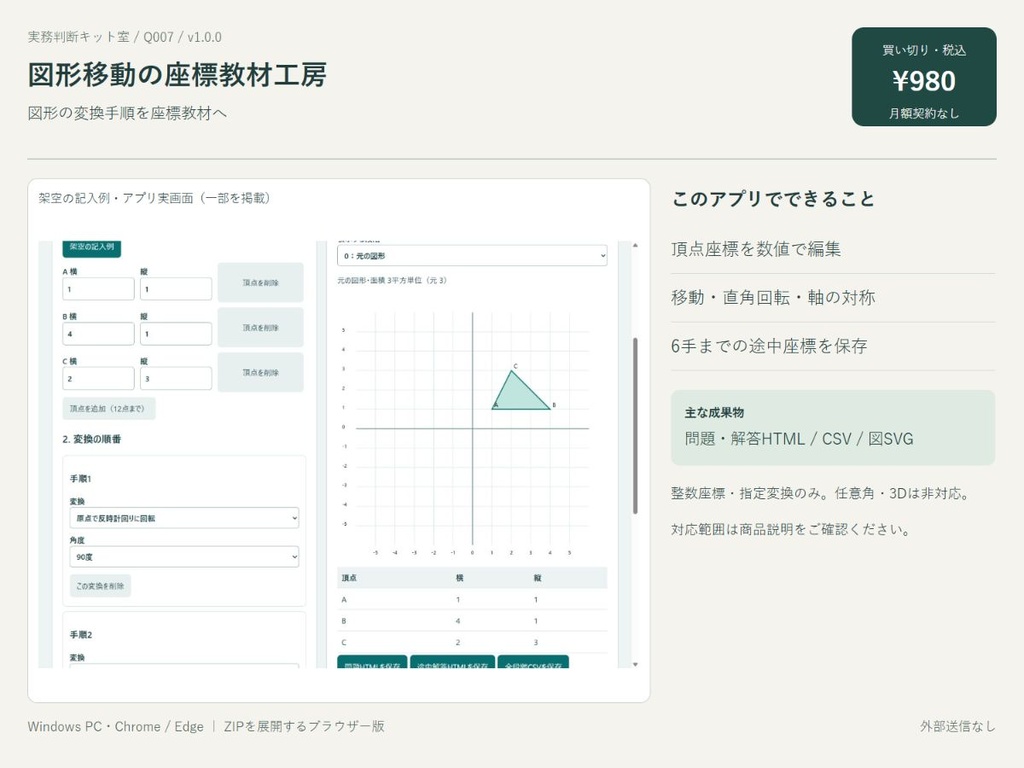
Task: Click the Windows PC・Chrome / Edge footer text
Action: pyautogui.click(x=116, y=726)
